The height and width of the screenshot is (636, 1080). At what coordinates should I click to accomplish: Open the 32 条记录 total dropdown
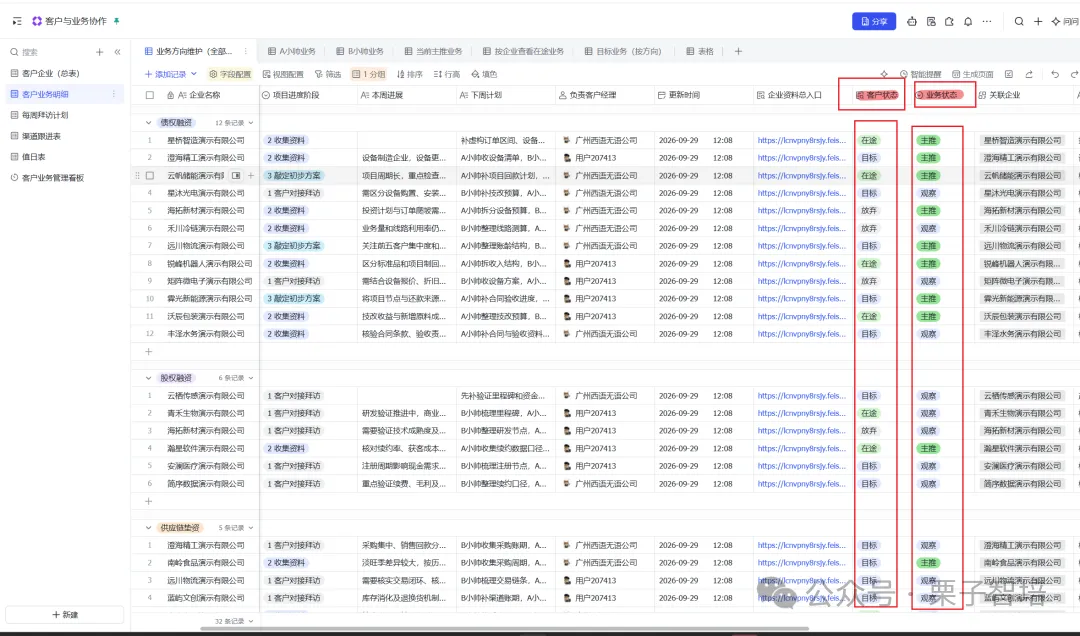click(234, 621)
